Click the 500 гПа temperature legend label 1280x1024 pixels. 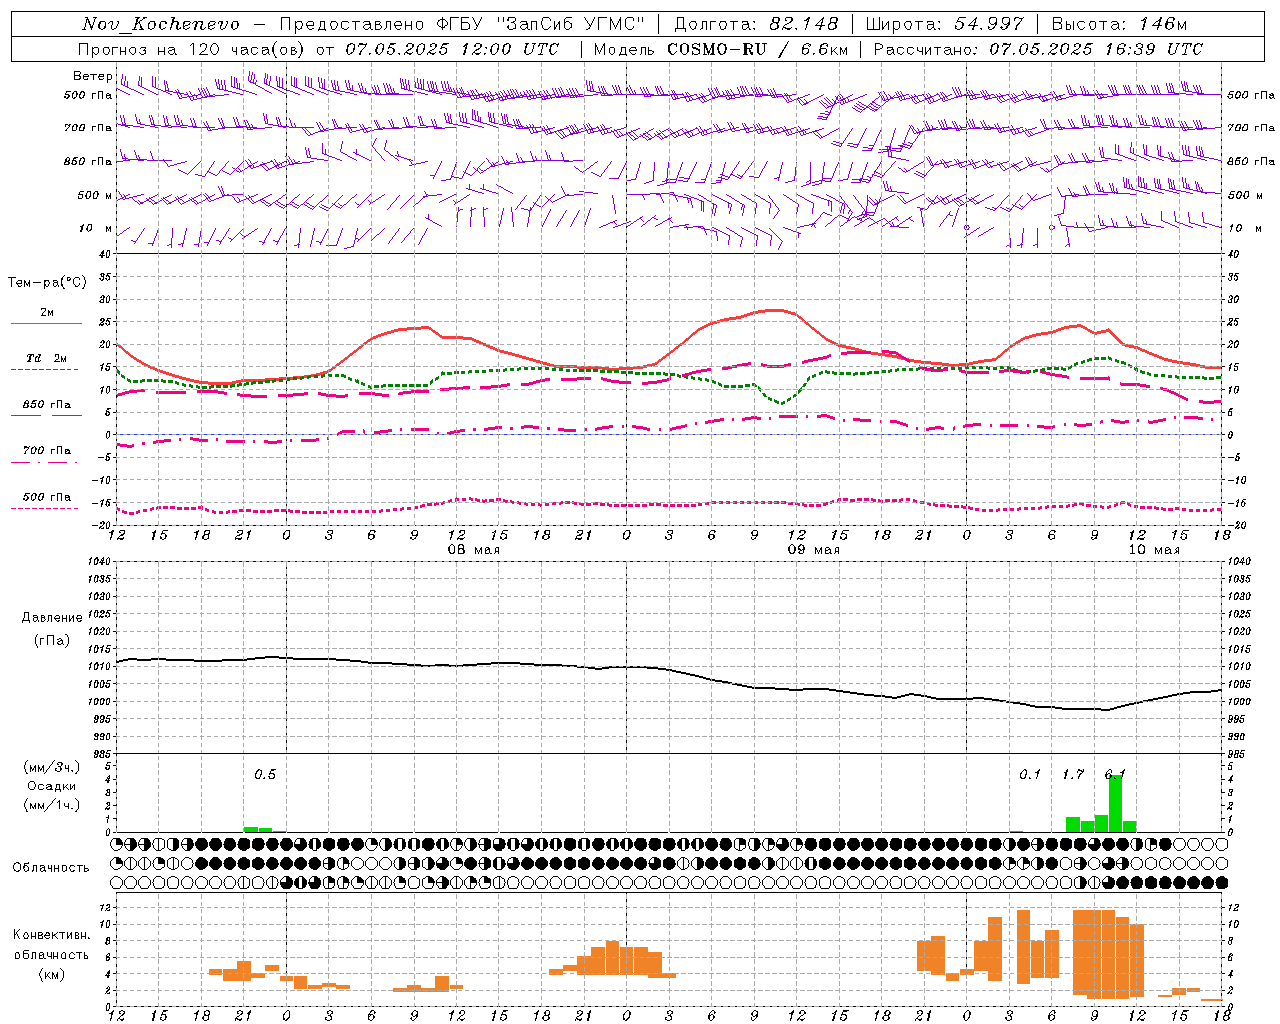[x=47, y=497]
